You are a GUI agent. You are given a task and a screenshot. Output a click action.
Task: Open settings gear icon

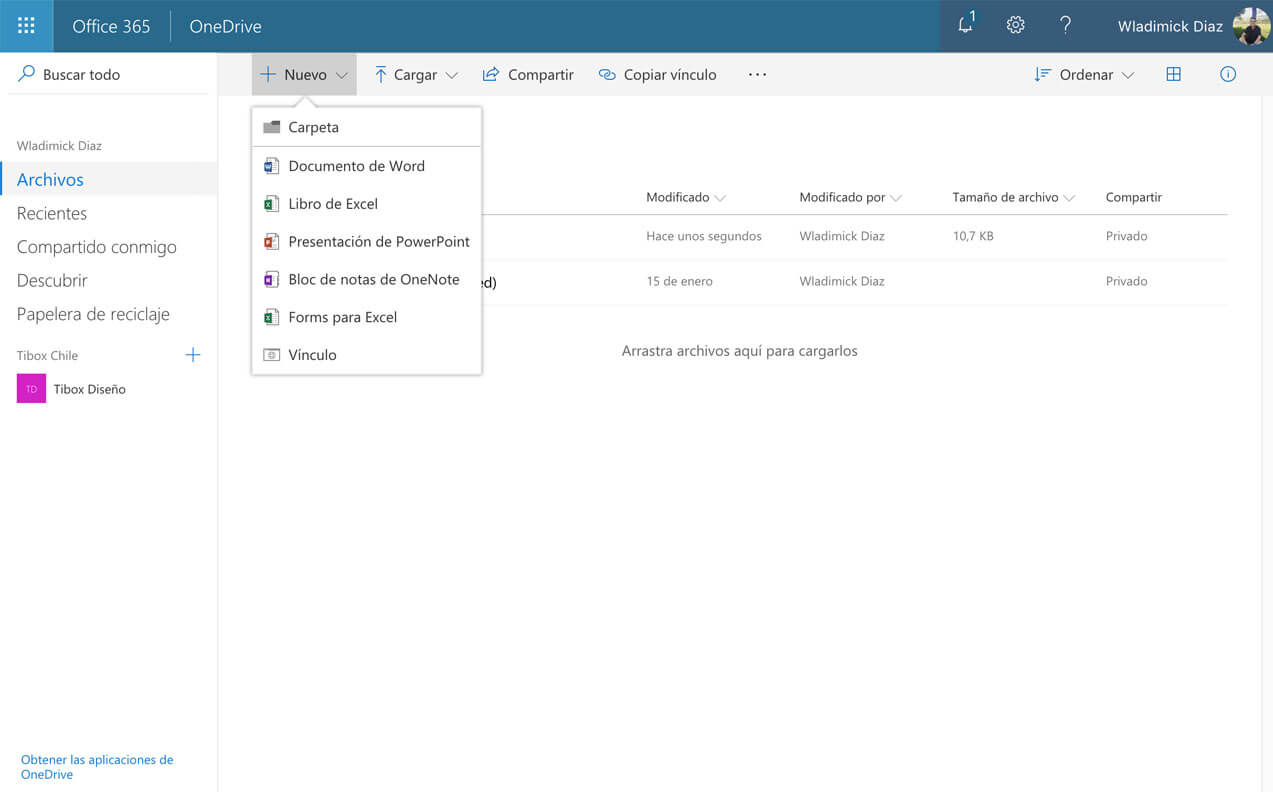1015,26
